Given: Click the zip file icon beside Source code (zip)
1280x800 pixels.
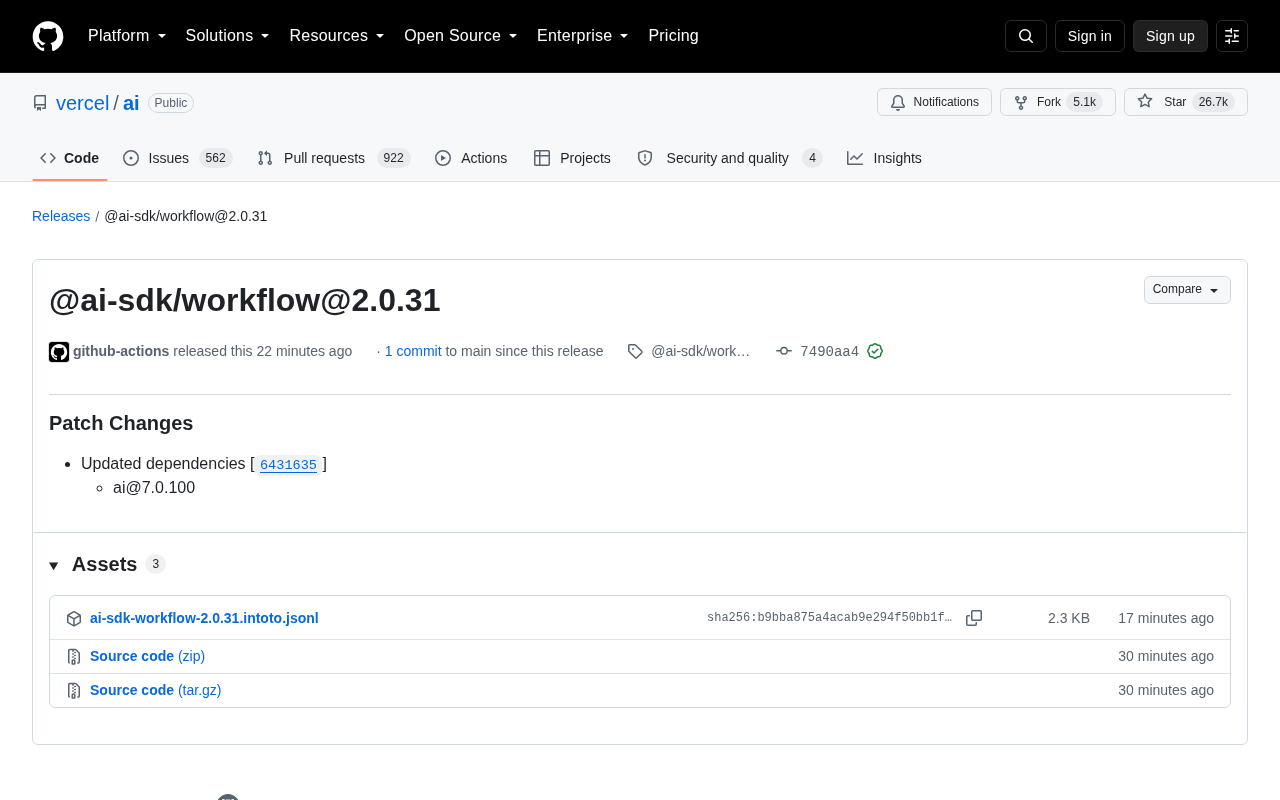Looking at the screenshot, I should (x=74, y=657).
